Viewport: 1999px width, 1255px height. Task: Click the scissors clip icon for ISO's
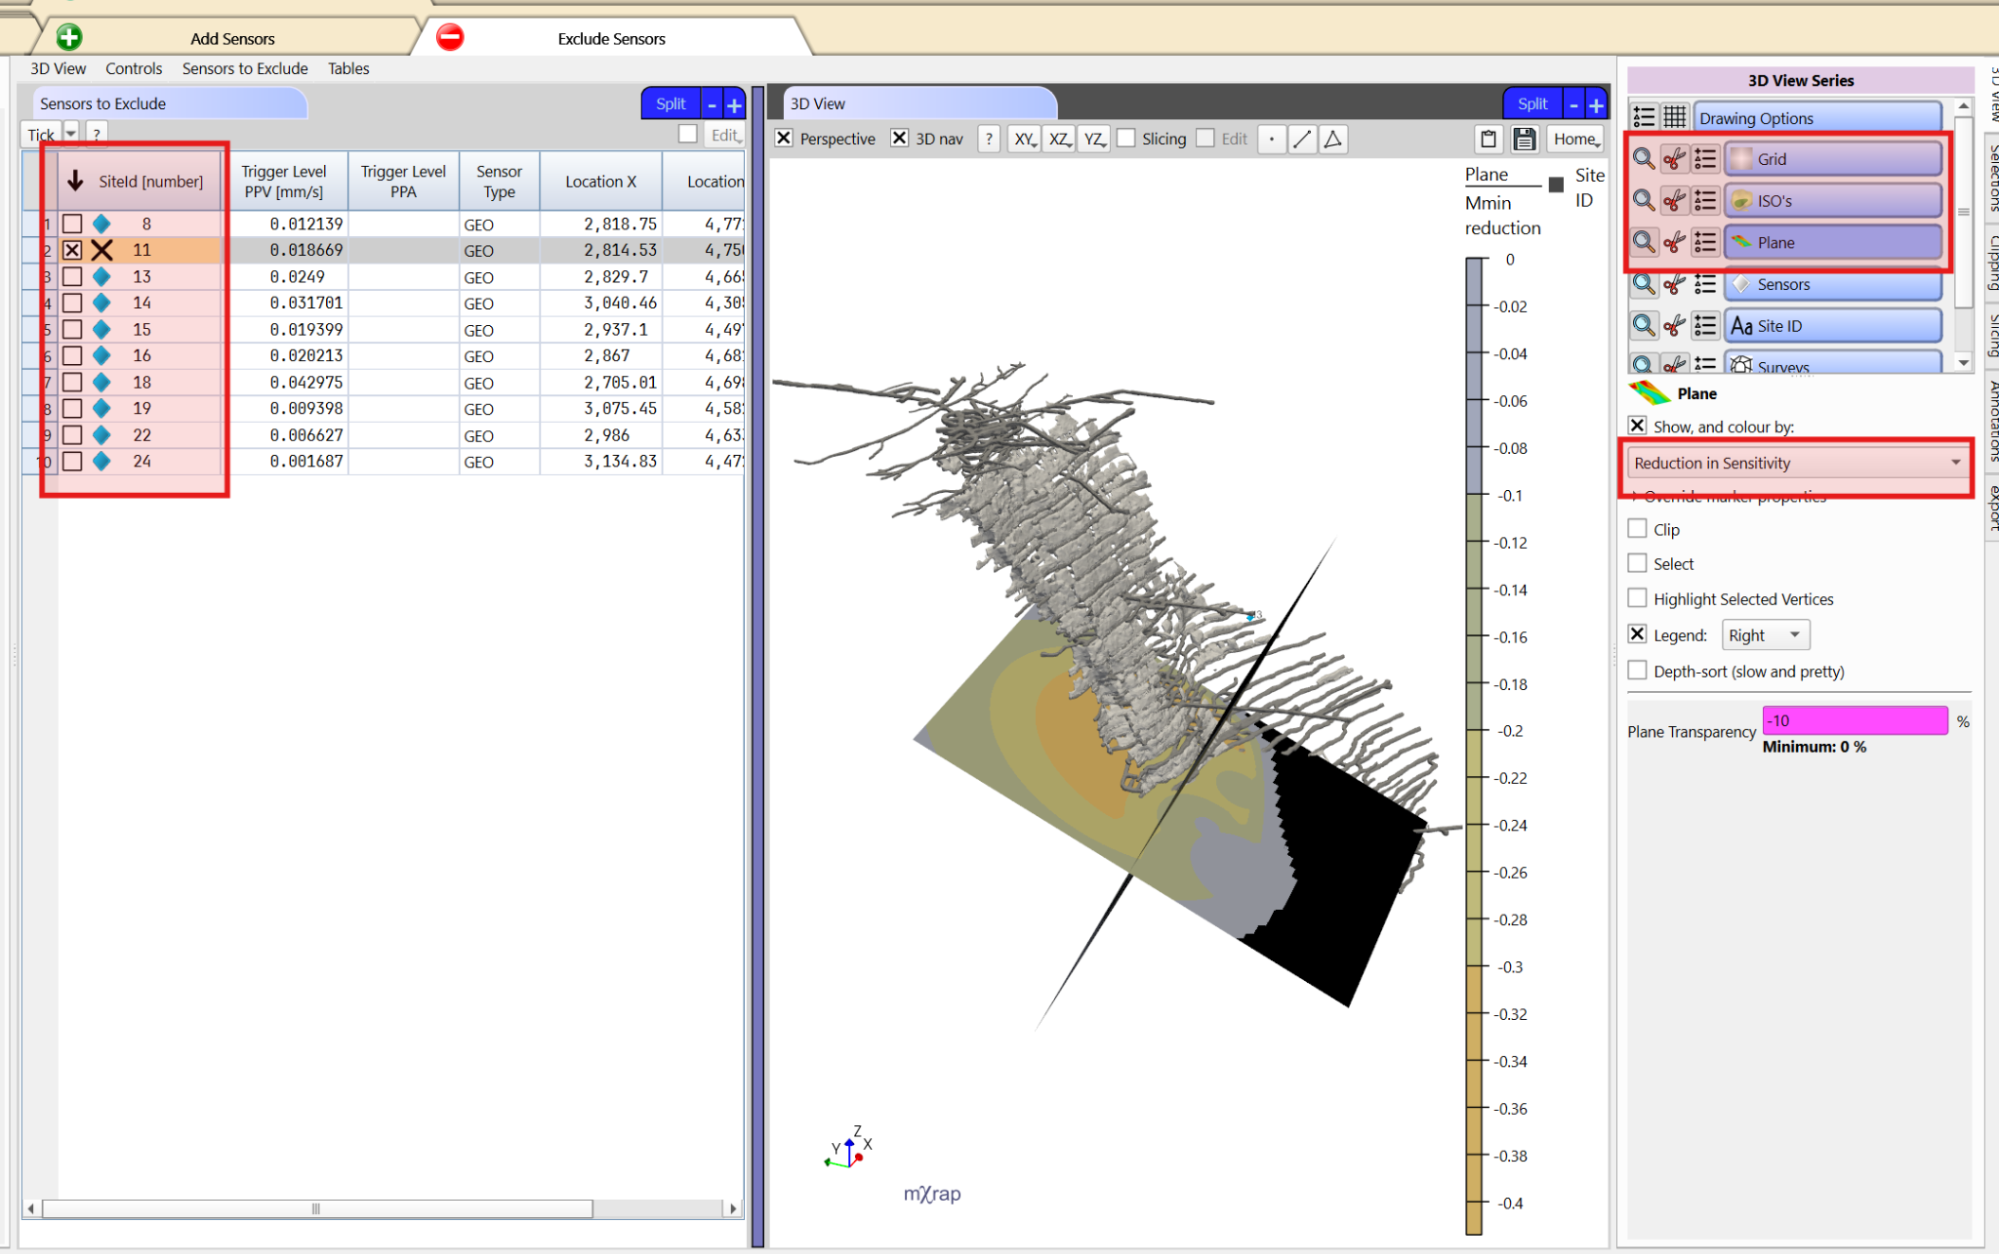(1674, 201)
